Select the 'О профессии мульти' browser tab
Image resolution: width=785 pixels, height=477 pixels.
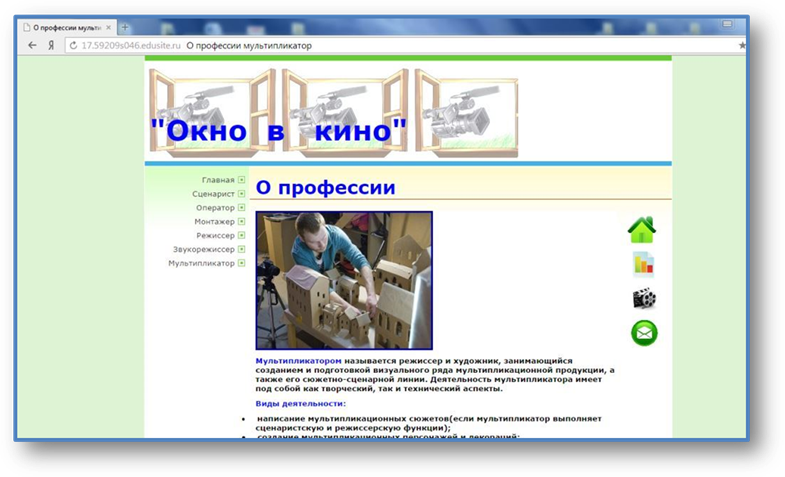(68, 28)
